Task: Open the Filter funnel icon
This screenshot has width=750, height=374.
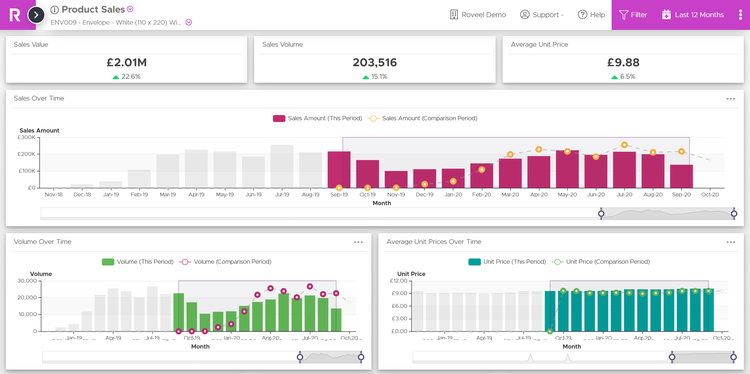Action: coord(623,15)
